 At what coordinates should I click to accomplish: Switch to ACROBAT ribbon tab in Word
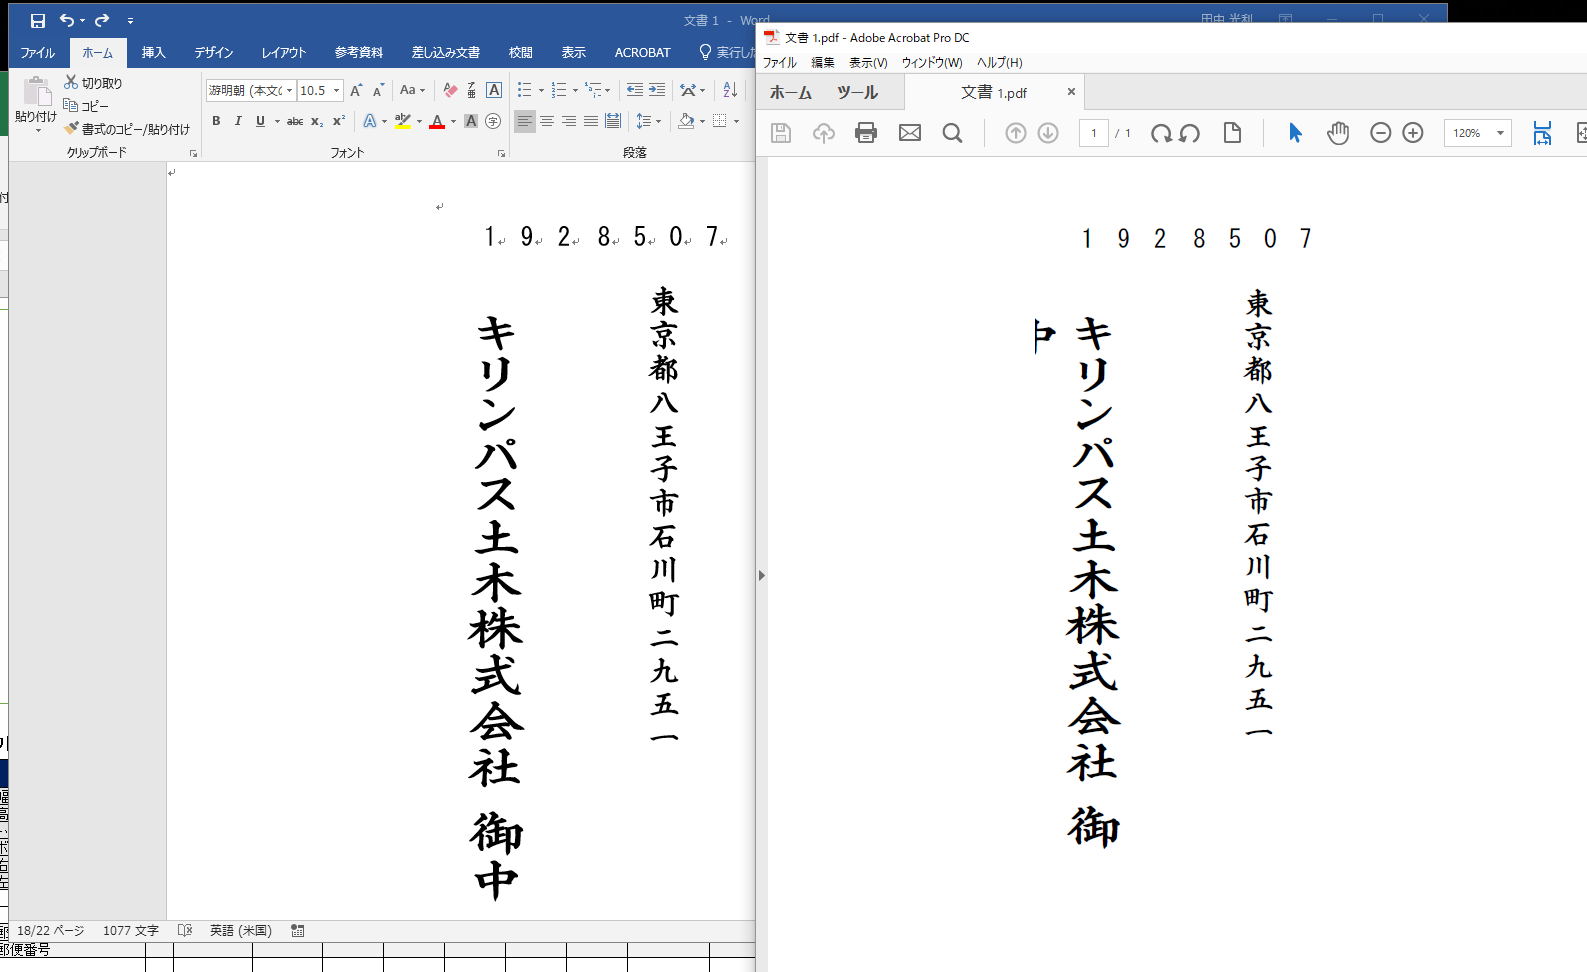(642, 52)
